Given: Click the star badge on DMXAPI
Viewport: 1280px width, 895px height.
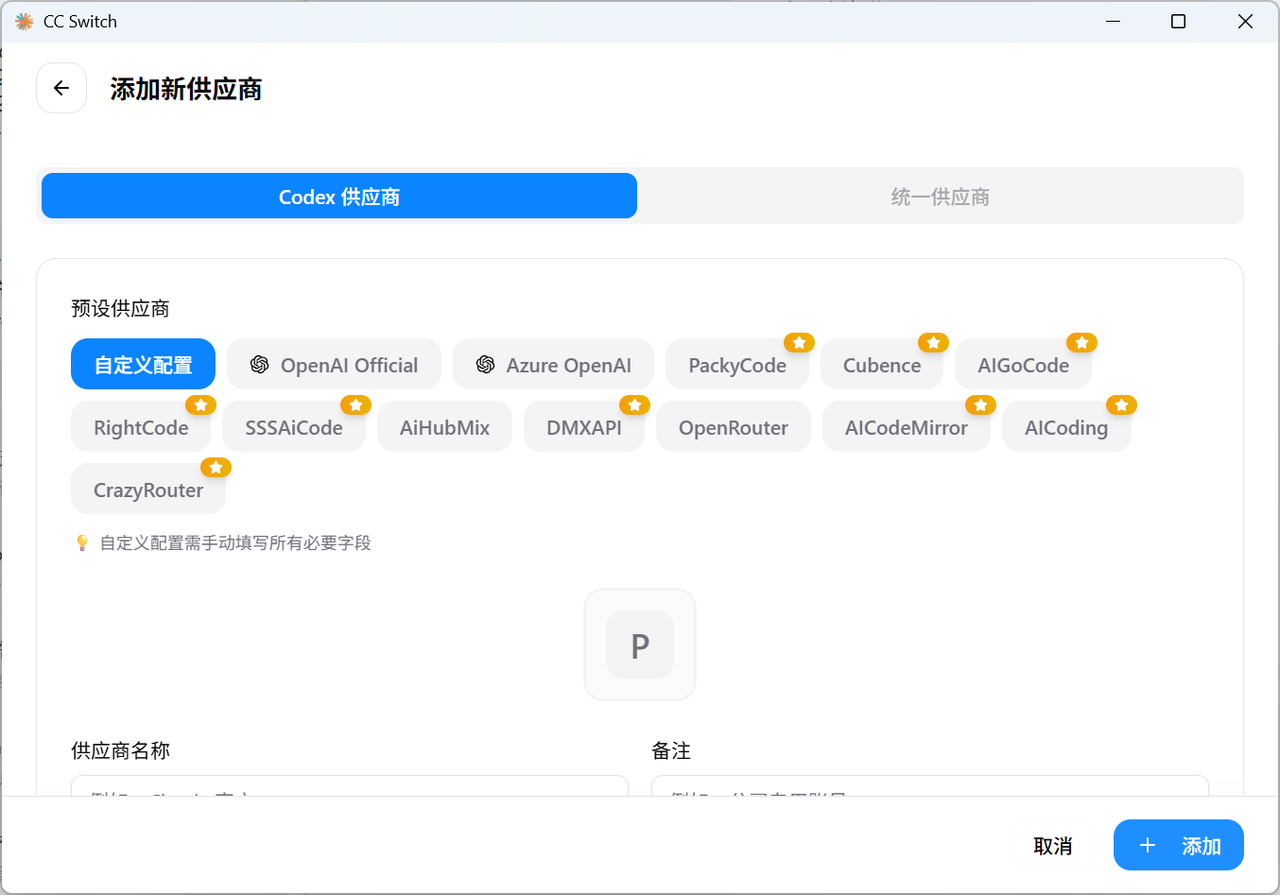Looking at the screenshot, I should pos(635,405).
